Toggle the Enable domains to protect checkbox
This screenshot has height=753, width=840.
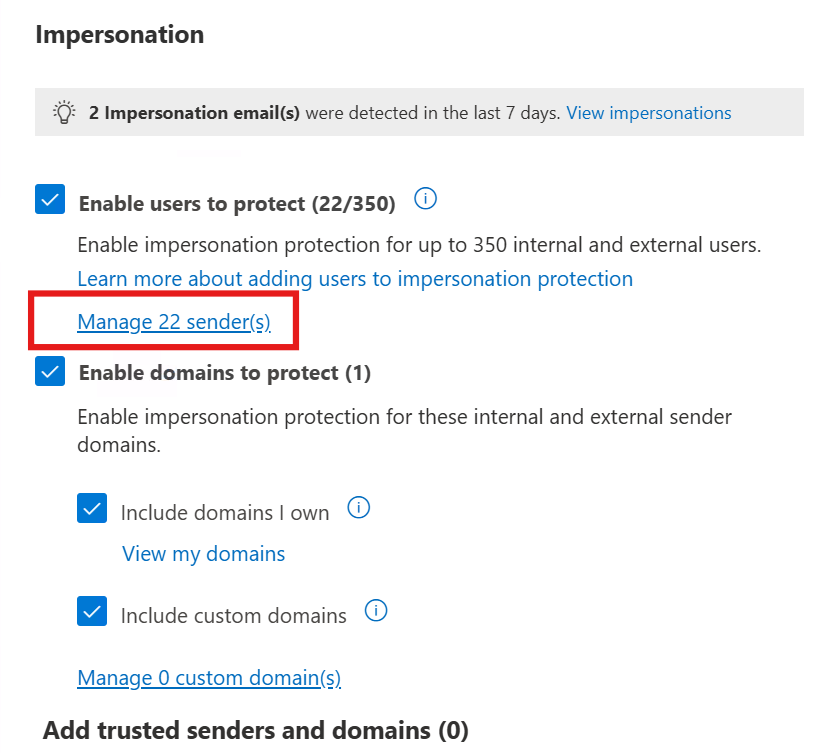point(50,372)
